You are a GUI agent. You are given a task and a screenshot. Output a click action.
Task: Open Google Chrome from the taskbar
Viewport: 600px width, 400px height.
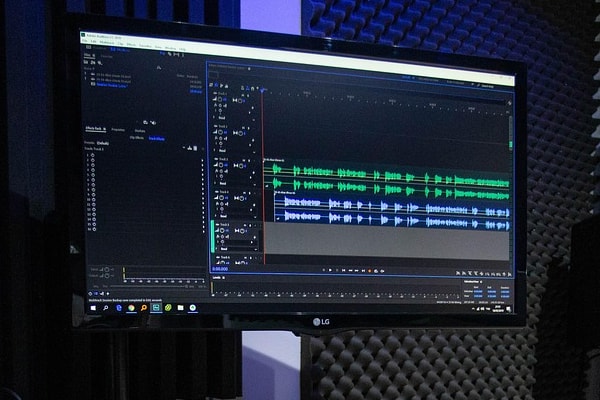[132, 307]
